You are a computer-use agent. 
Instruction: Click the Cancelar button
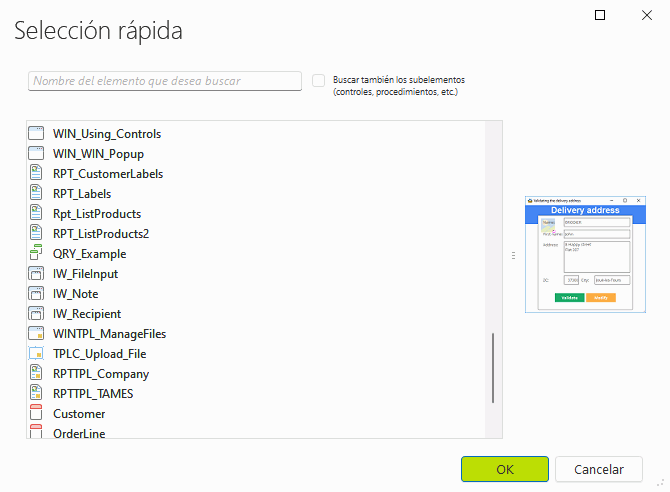(x=599, y=469)
